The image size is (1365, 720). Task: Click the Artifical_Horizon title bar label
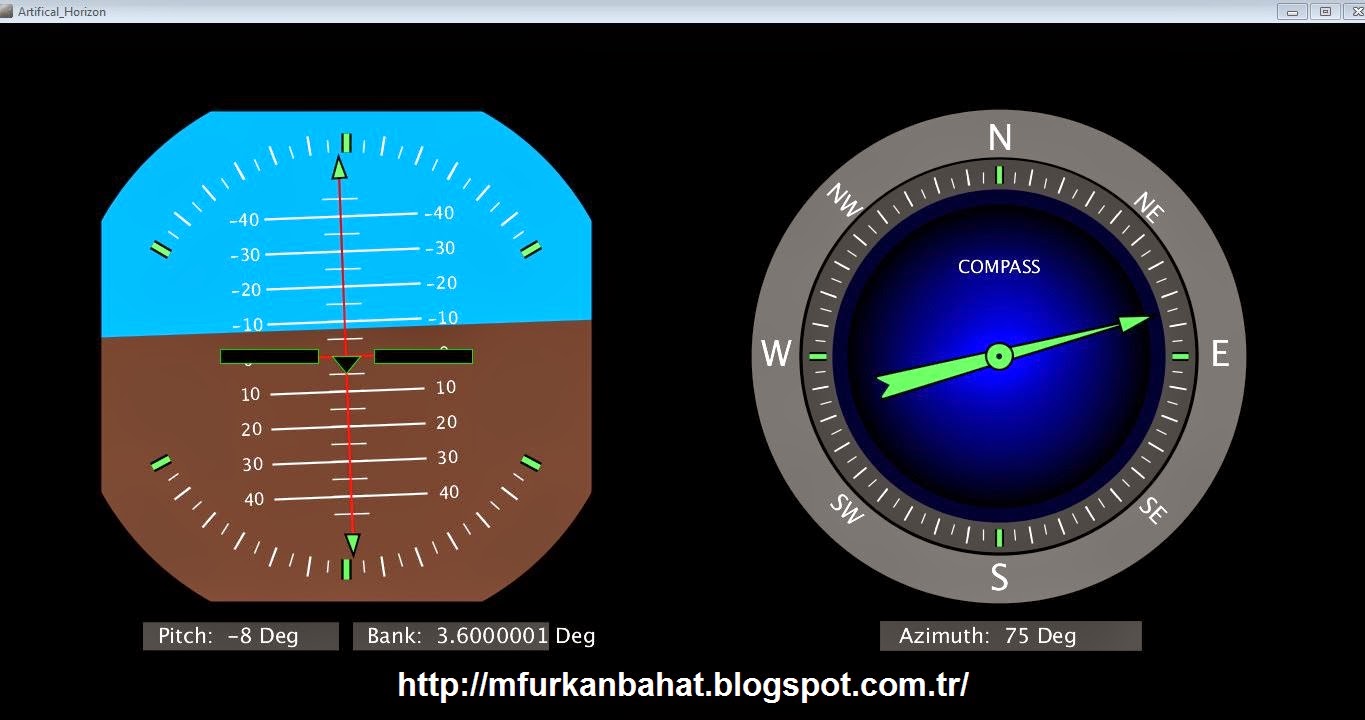coord(60,11)
